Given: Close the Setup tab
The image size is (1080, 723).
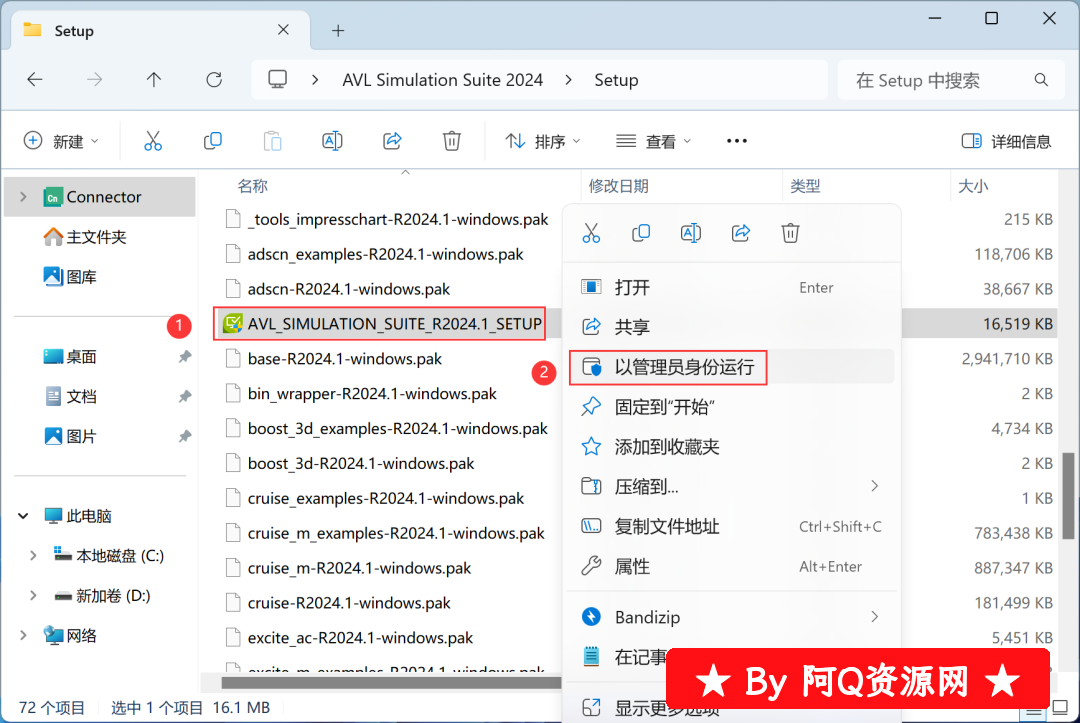Looking at the screenshot, I should pyautogui.click(x=283, y=30).
